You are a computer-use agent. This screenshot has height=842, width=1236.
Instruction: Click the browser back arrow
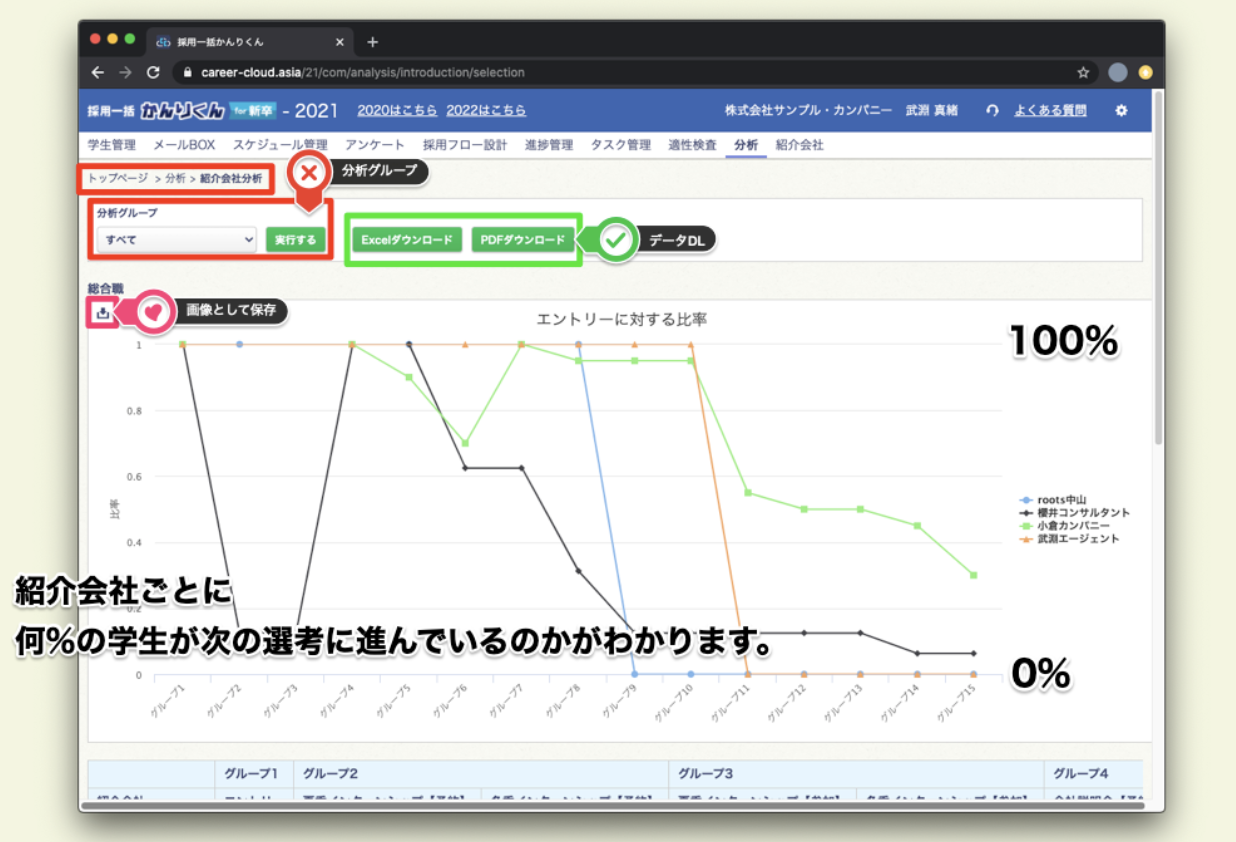[x=97, y=72]
